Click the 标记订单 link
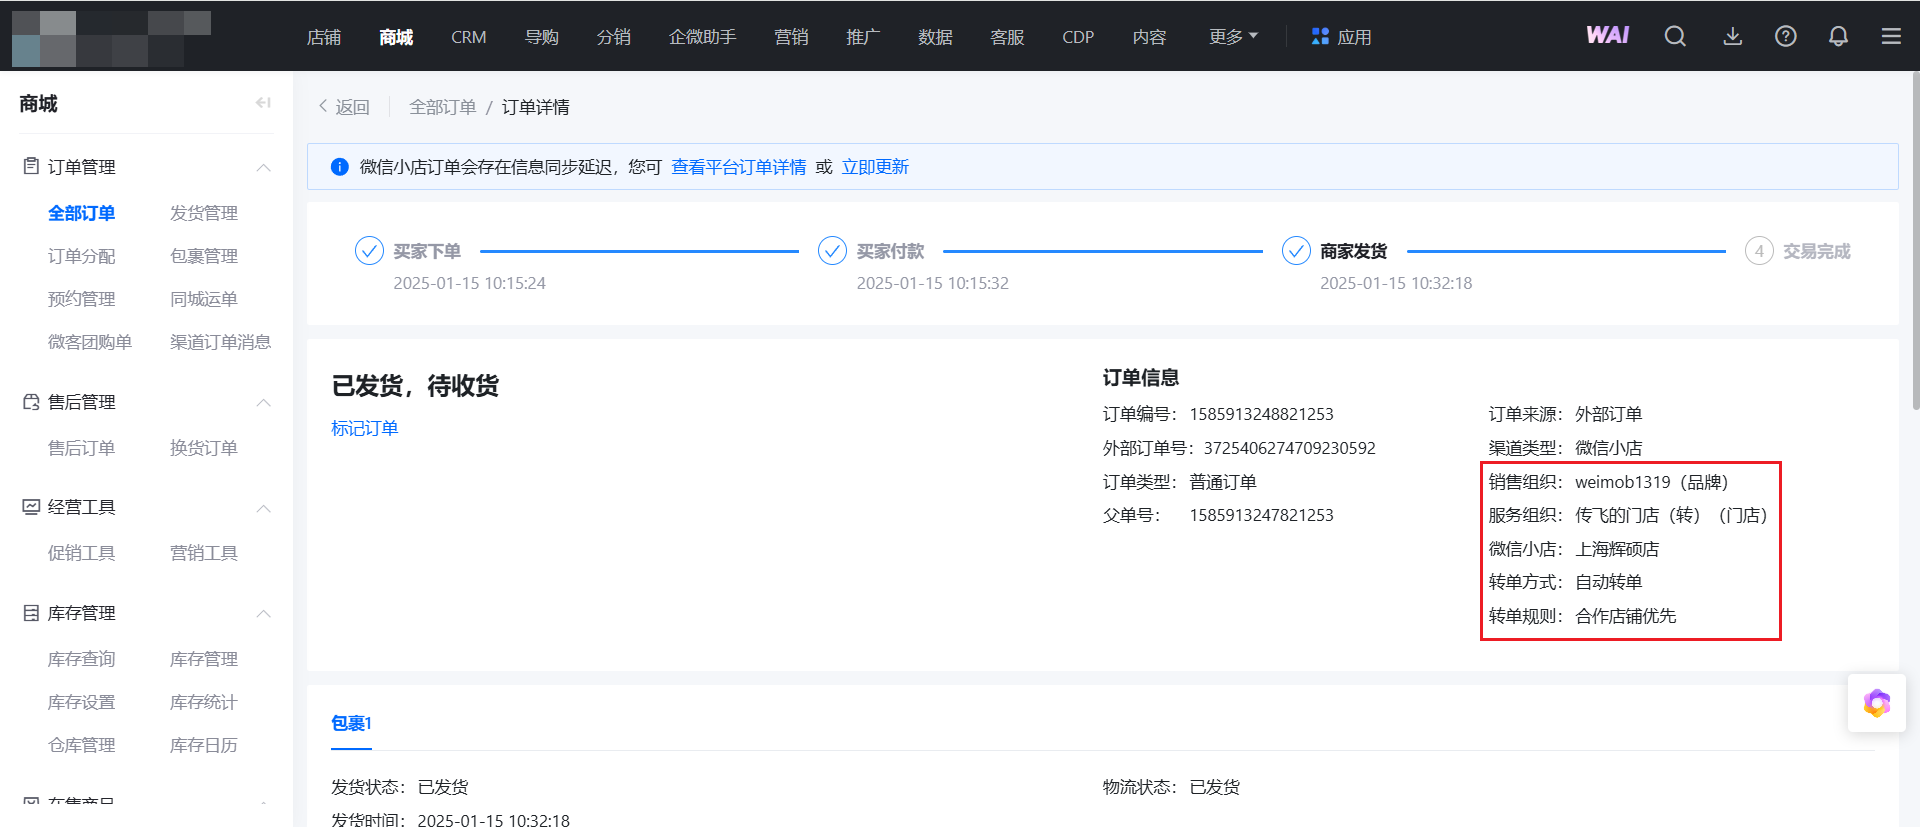 point(364,428)
